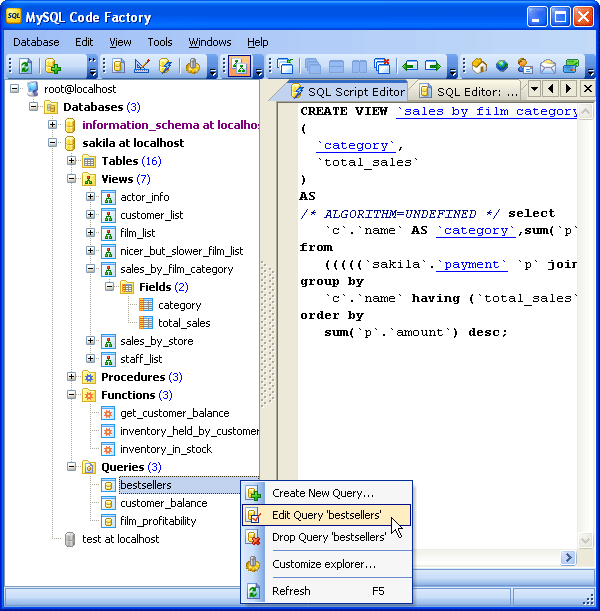This screenshot has width=600, height=611.
Task: Select the film_list view
Action: click(x=138, y=233)
